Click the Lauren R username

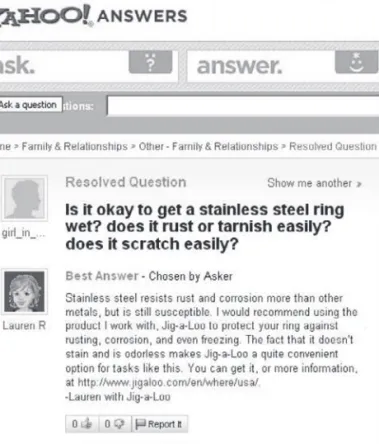pyautogui.click(x=24, y=325)
